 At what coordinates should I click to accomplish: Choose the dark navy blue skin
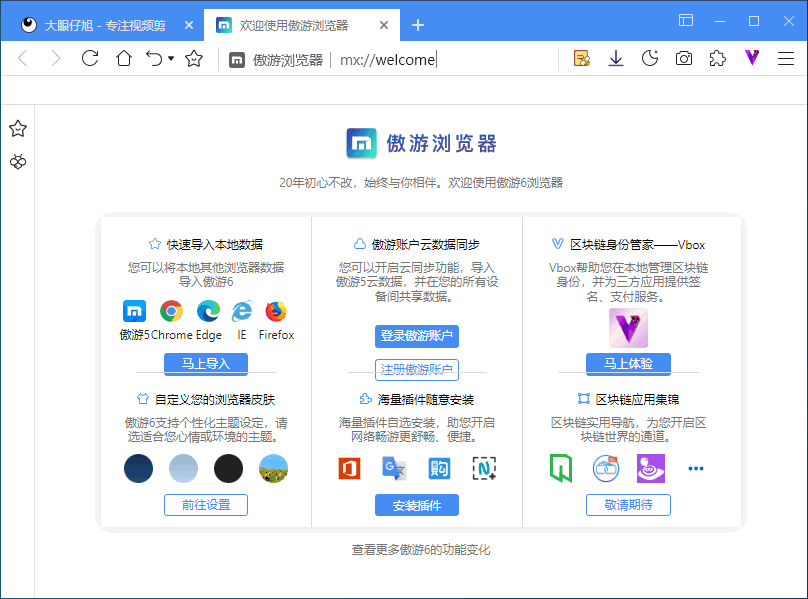139,469
